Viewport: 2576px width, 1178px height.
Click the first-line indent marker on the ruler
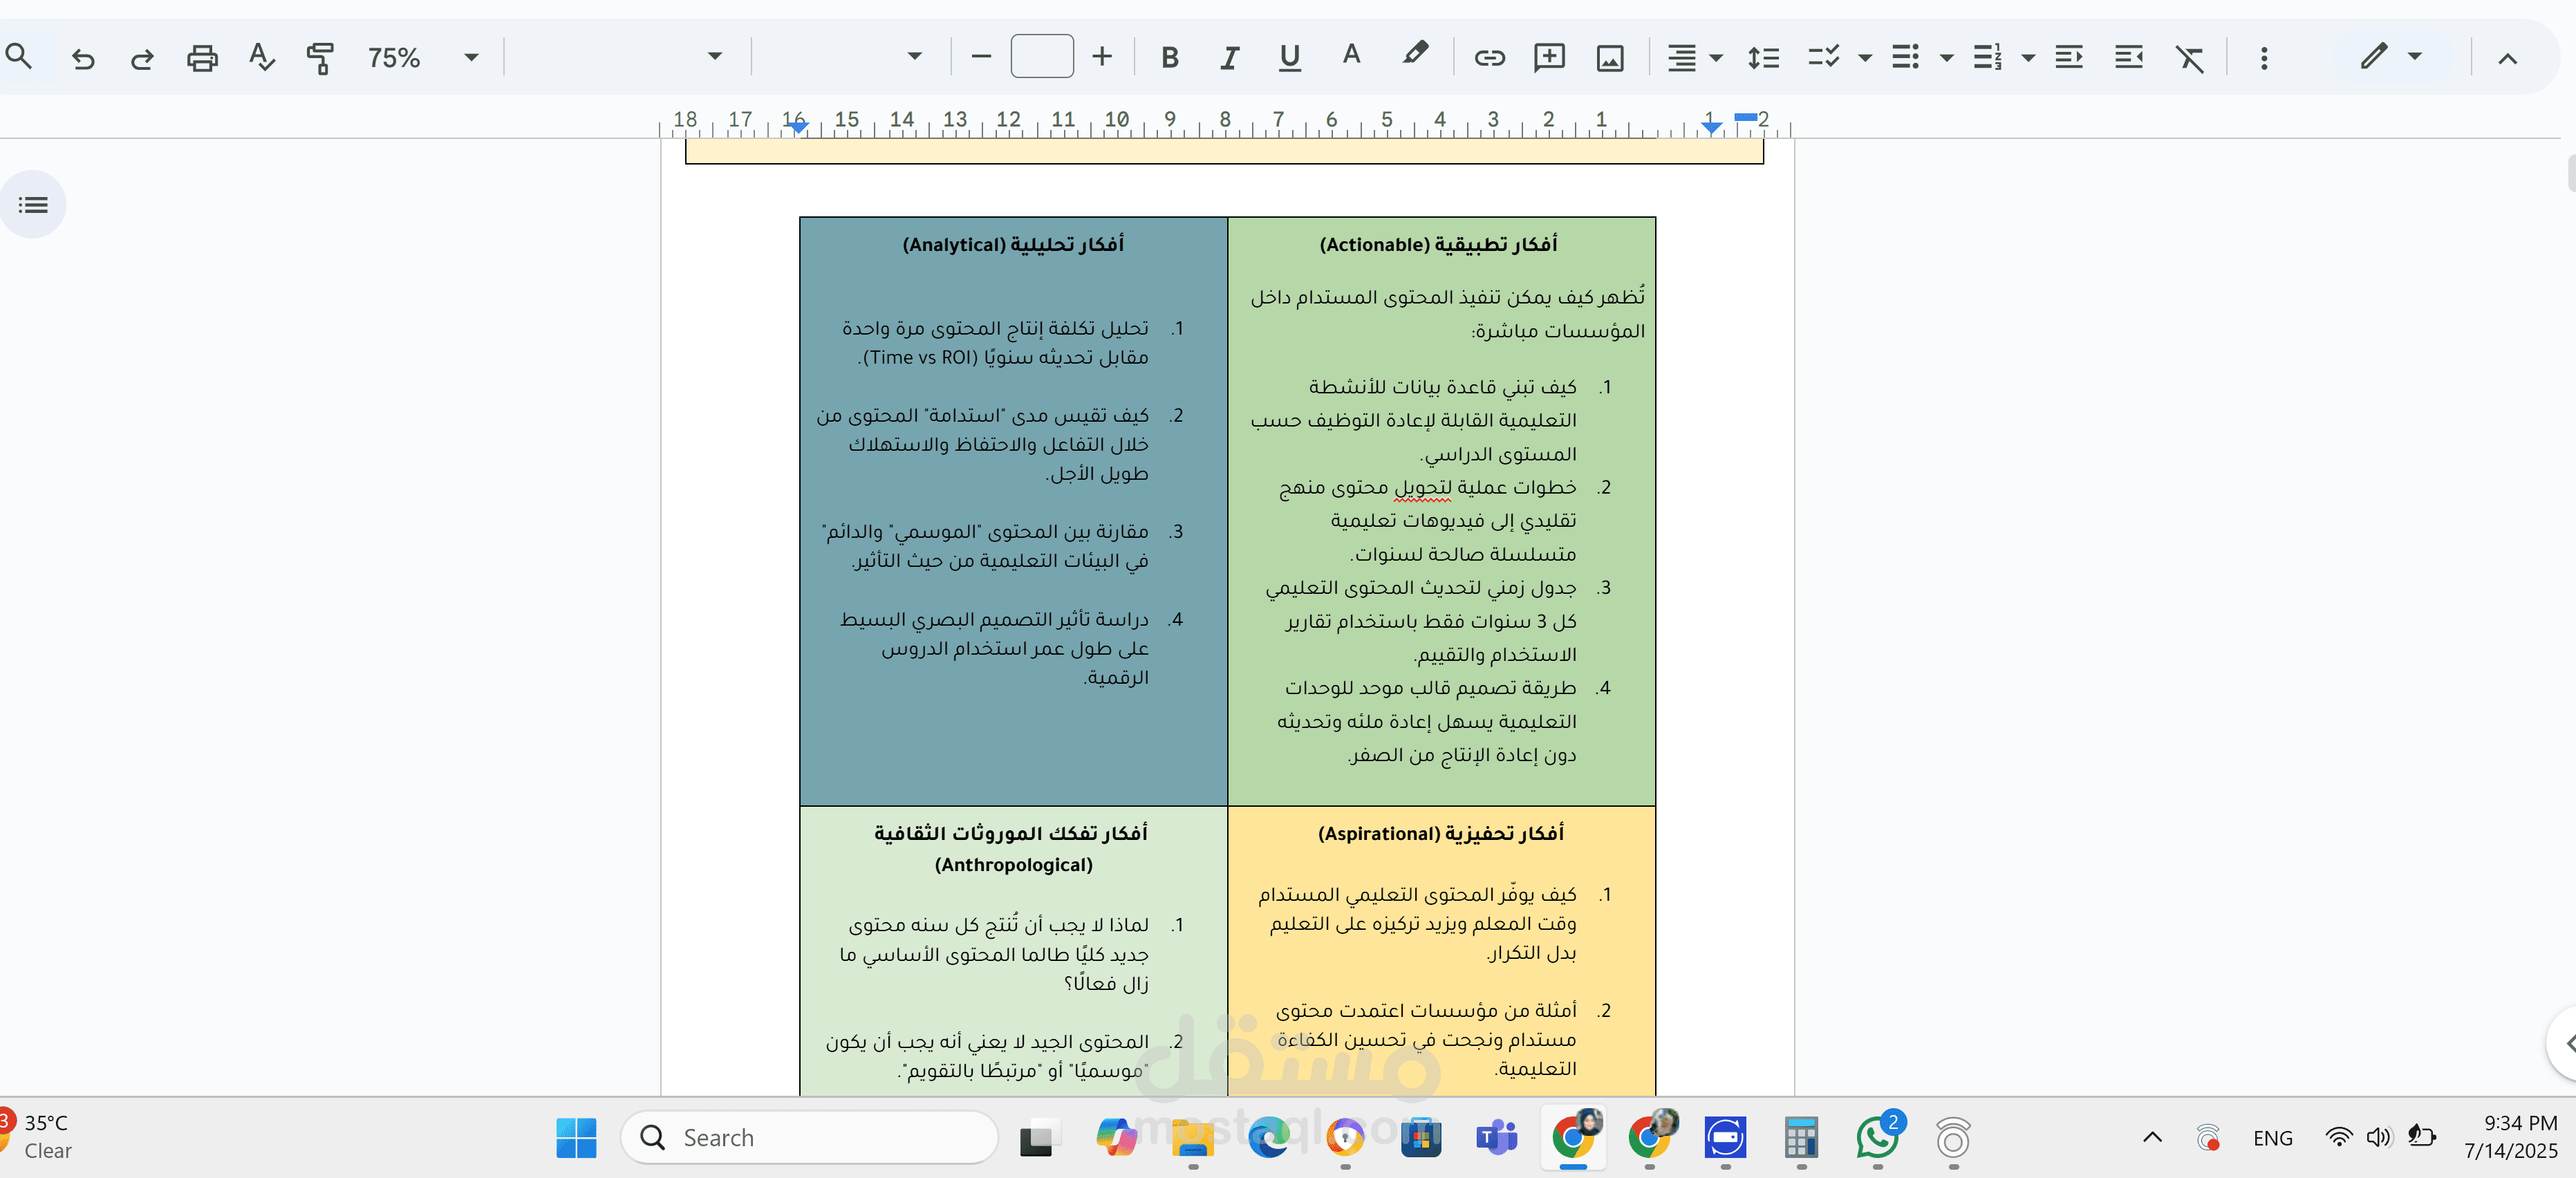click(1745, 117)
